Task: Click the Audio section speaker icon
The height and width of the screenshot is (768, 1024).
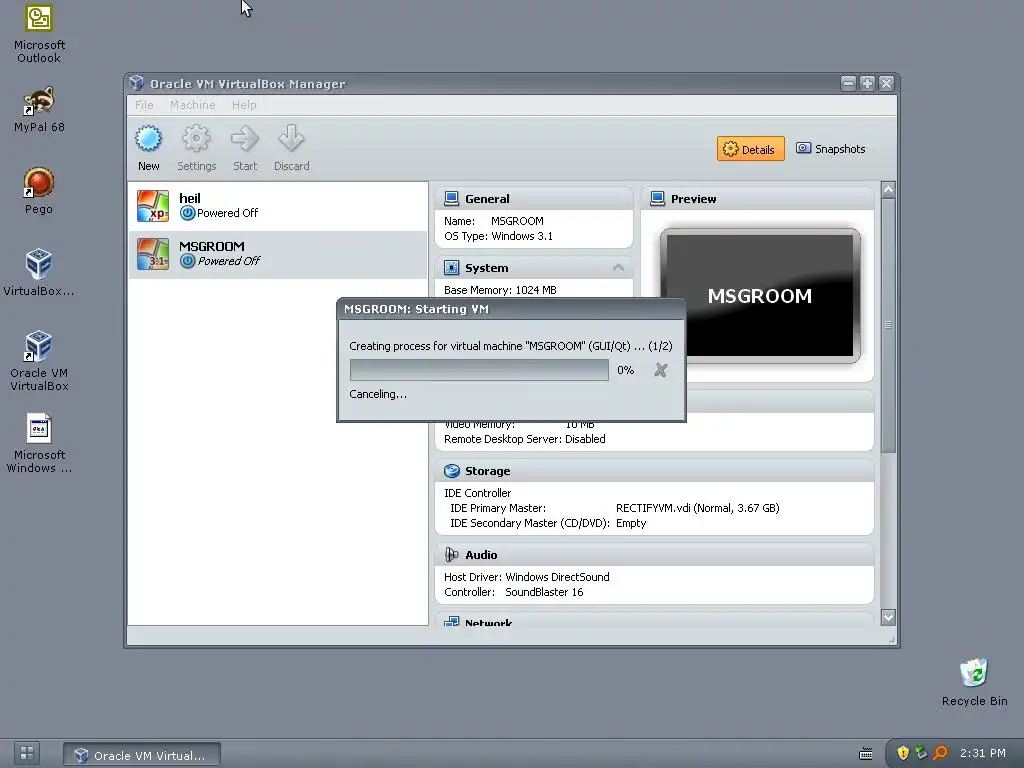Action: click(x=451, y=554)
